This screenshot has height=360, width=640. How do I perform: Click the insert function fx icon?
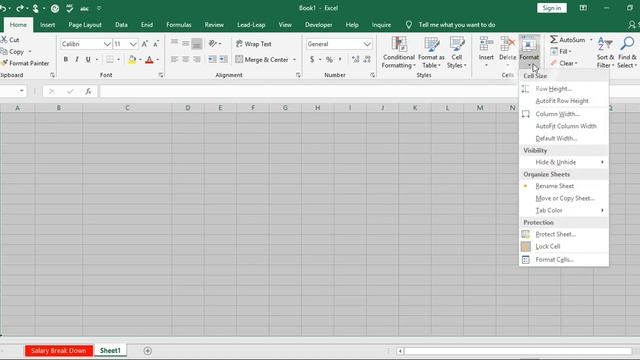pyautogui.click(x=88, y=91)
